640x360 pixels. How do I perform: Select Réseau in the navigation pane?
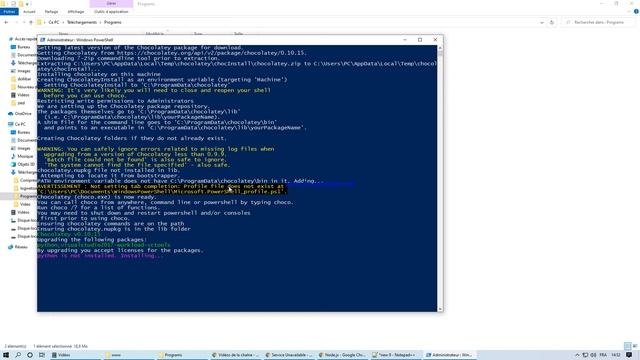click(x=21, y=247)
